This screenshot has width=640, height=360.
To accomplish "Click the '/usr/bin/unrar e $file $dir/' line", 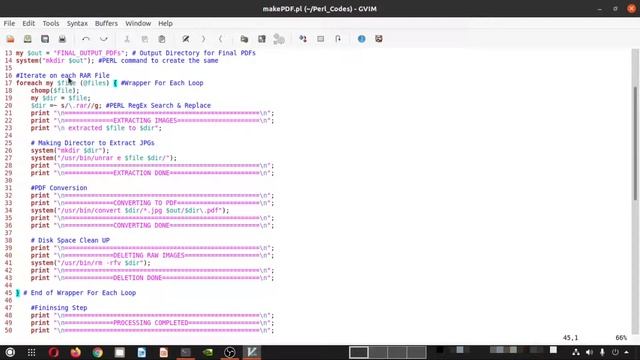I will (x=104, y=158).
